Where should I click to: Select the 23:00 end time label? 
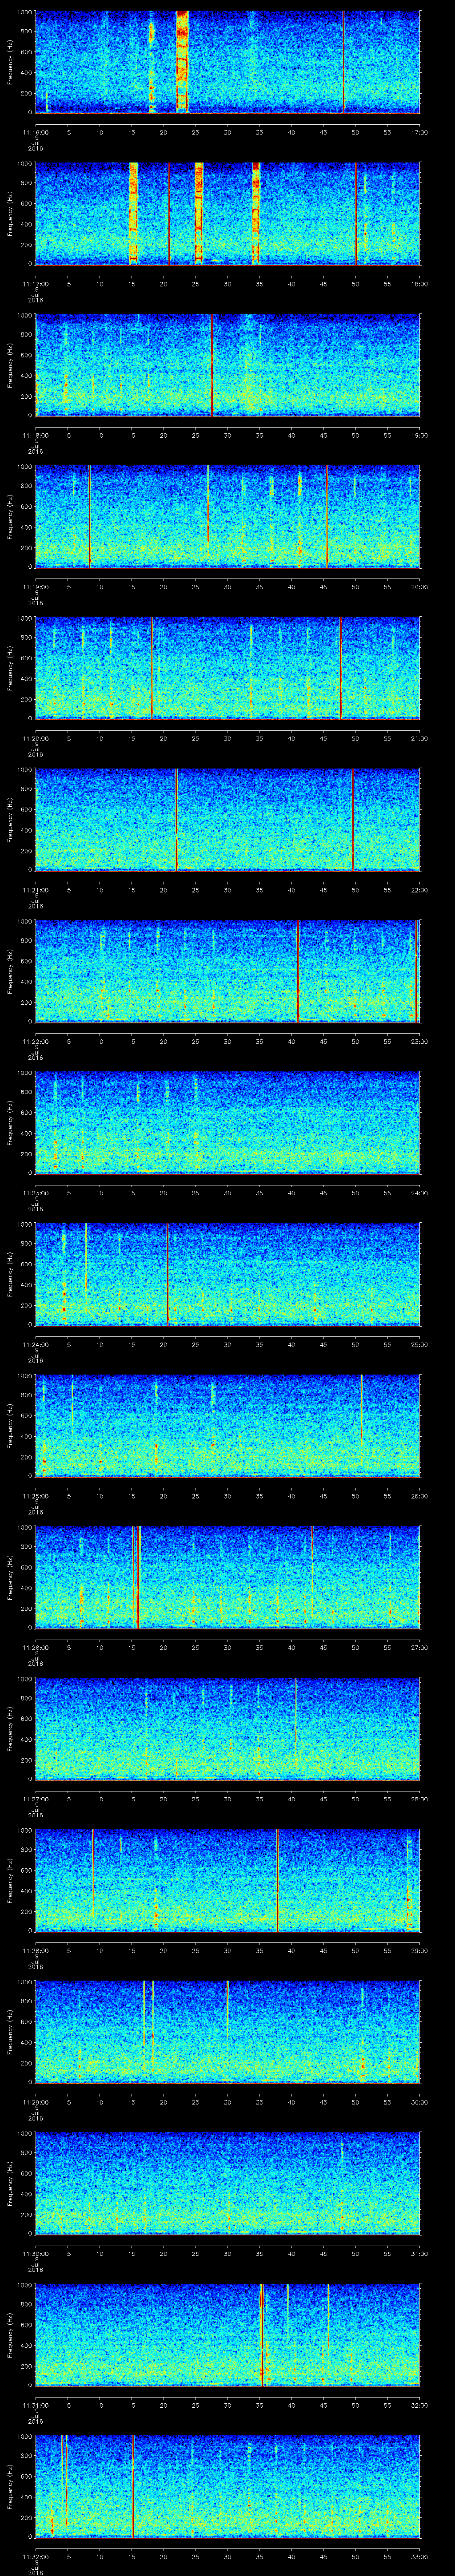point(419,1041)
